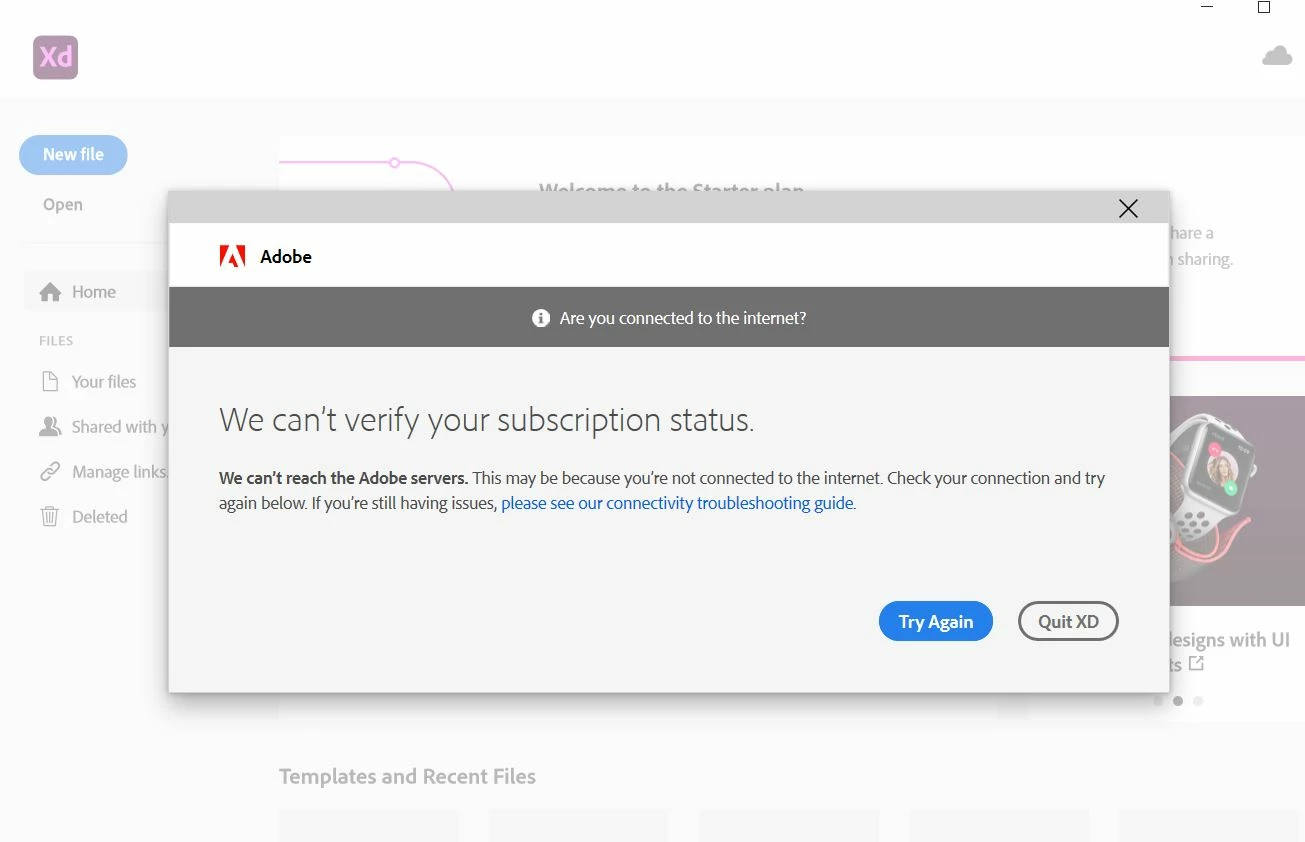This screenshot has width=1305, height=842.
Task: Click the Deleted trash can icon
Action: (x=49, y=517)
